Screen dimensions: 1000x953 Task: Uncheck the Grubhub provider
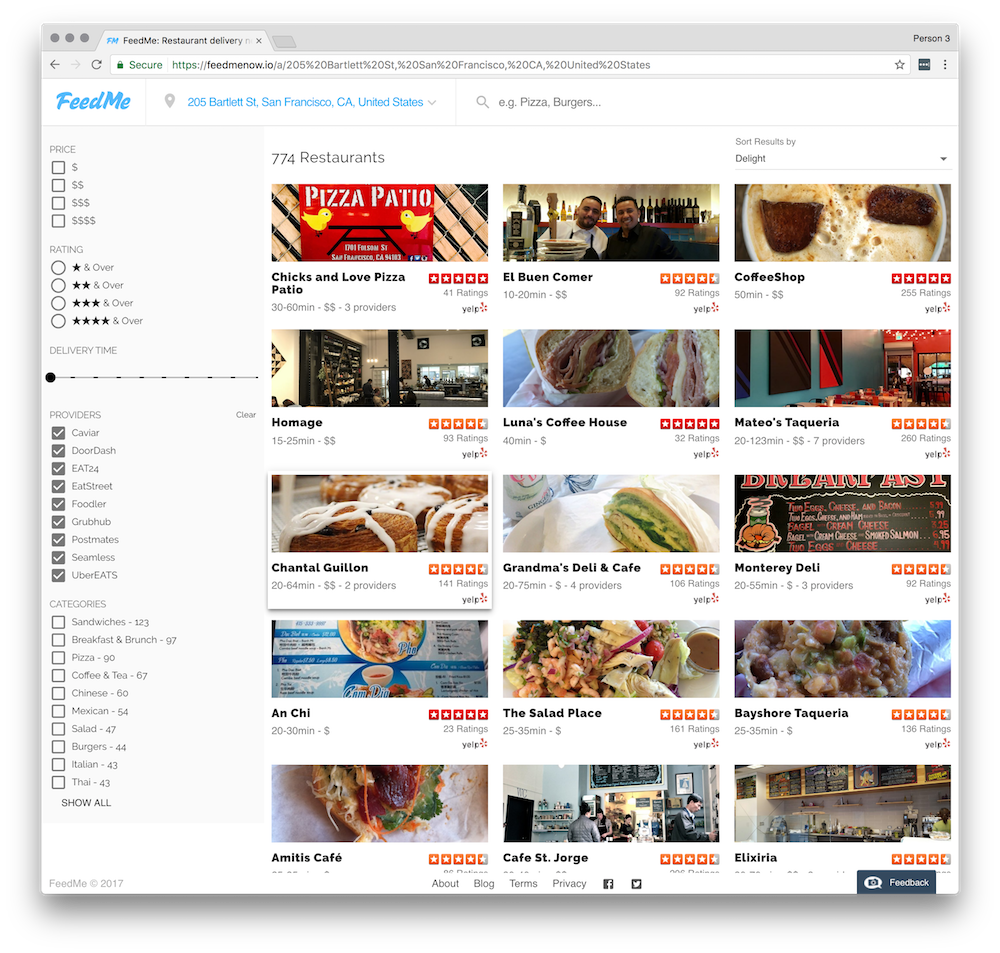tap(58, 522)
